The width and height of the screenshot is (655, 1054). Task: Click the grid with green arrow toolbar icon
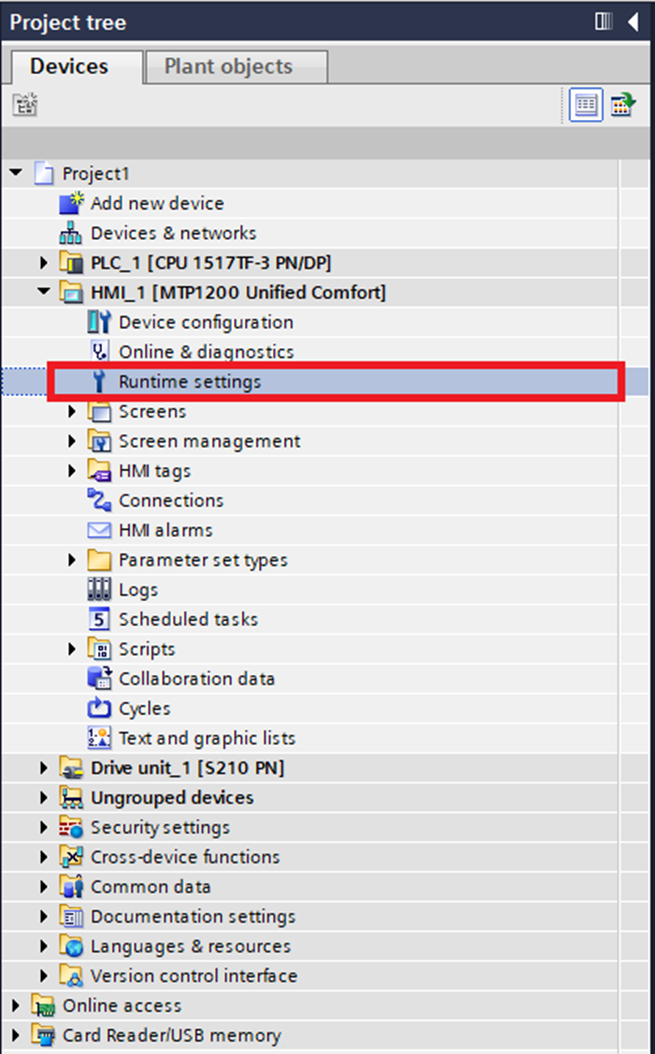(x=623, y=105)
